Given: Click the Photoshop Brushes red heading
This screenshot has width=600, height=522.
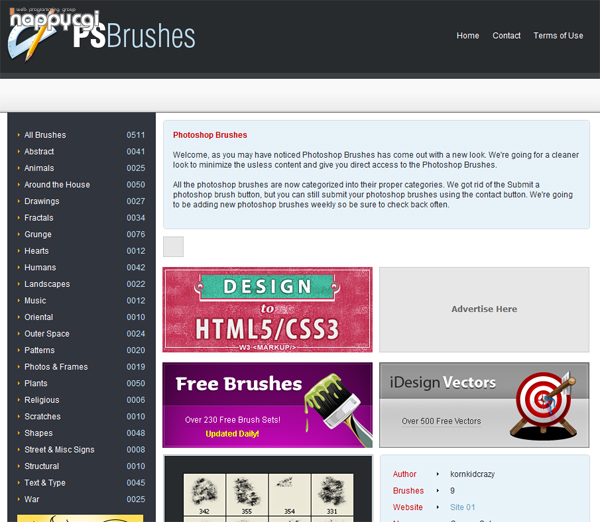Looking at the screenshot, I should coord(210,135).
